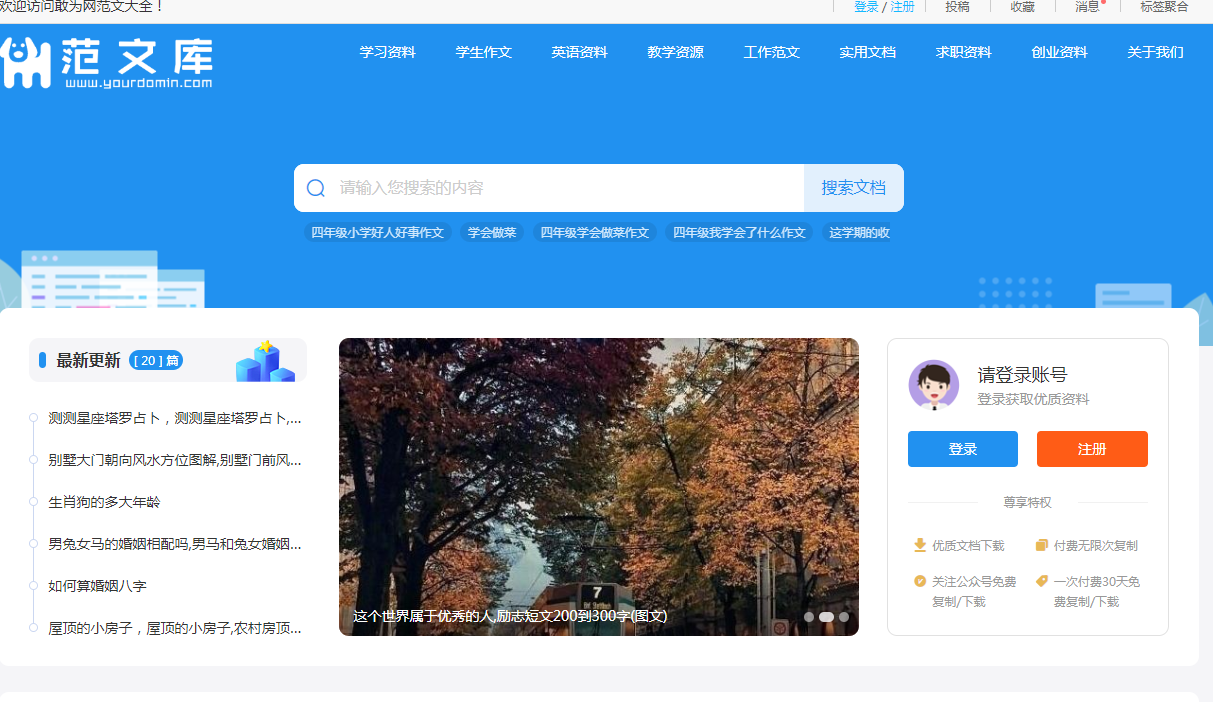The width and height of the screenshot is (1213, 702).
Task: Open article 如何算婚姻八字
Action: pos(98,586)
